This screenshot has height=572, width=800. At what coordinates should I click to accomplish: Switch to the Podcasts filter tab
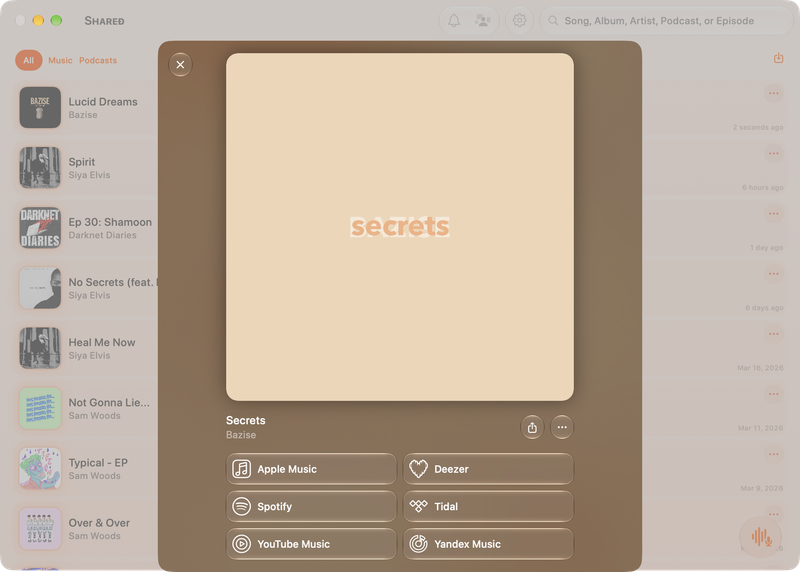coord(98,60)
